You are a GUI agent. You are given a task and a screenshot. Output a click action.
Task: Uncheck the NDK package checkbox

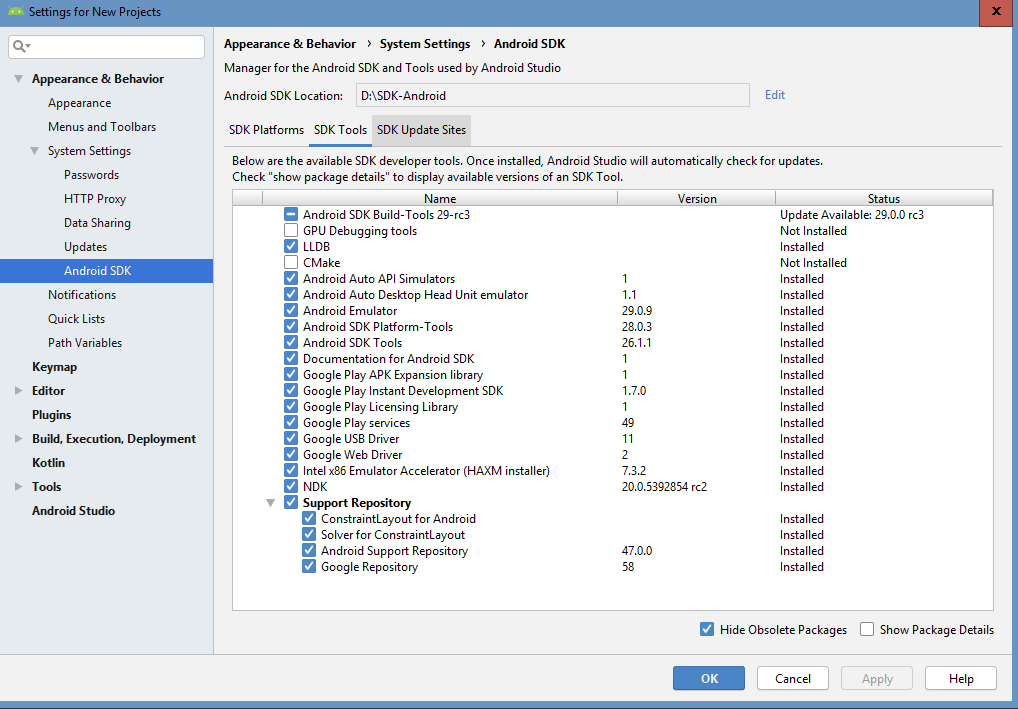click(x=291, y=487)
